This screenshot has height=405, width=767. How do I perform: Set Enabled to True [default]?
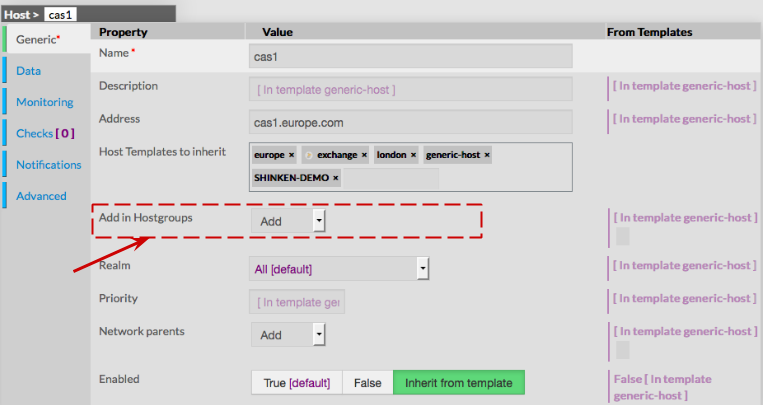pyautogui.click(x=296, y=383)
